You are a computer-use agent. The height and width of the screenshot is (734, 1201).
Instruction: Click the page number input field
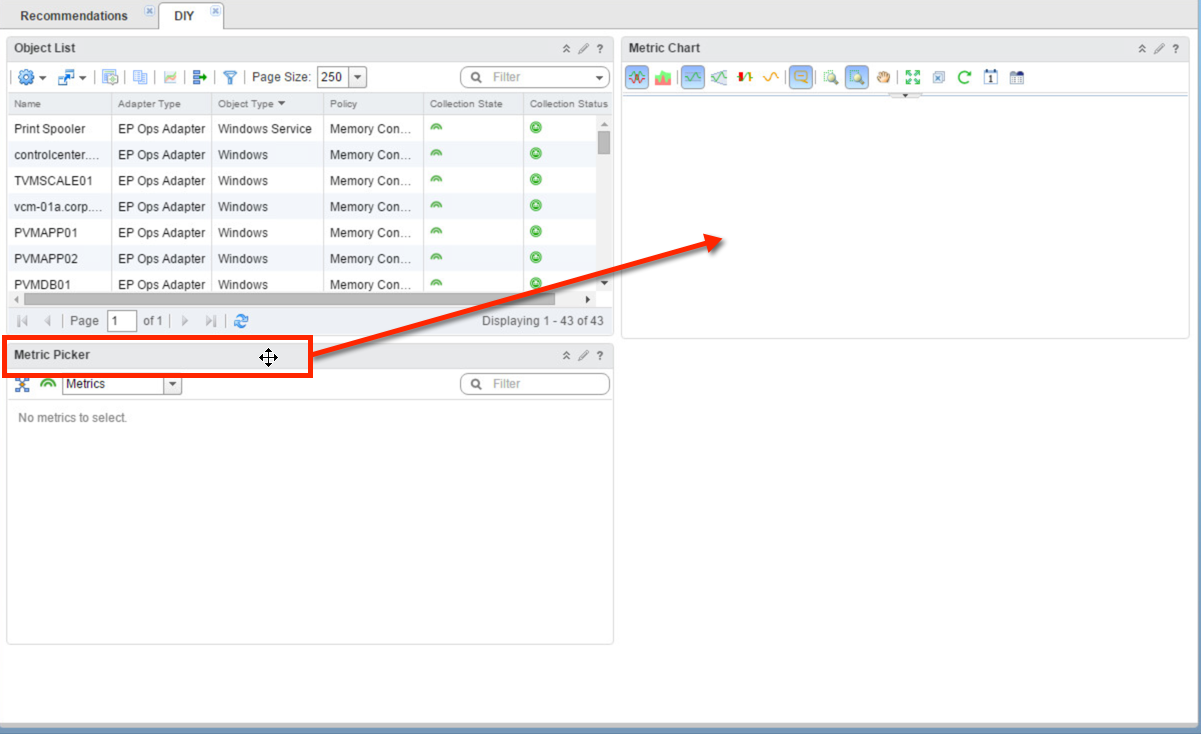point(122,321)
